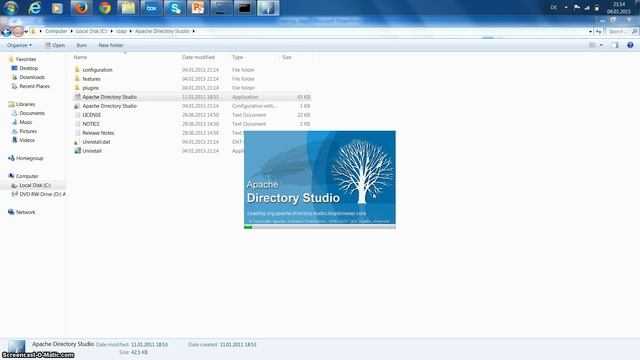The width and height of the screenshot is (640, 360).
Task: Expand the arrow after Computer in breadcrumb
Action: (x=71, y=31)
